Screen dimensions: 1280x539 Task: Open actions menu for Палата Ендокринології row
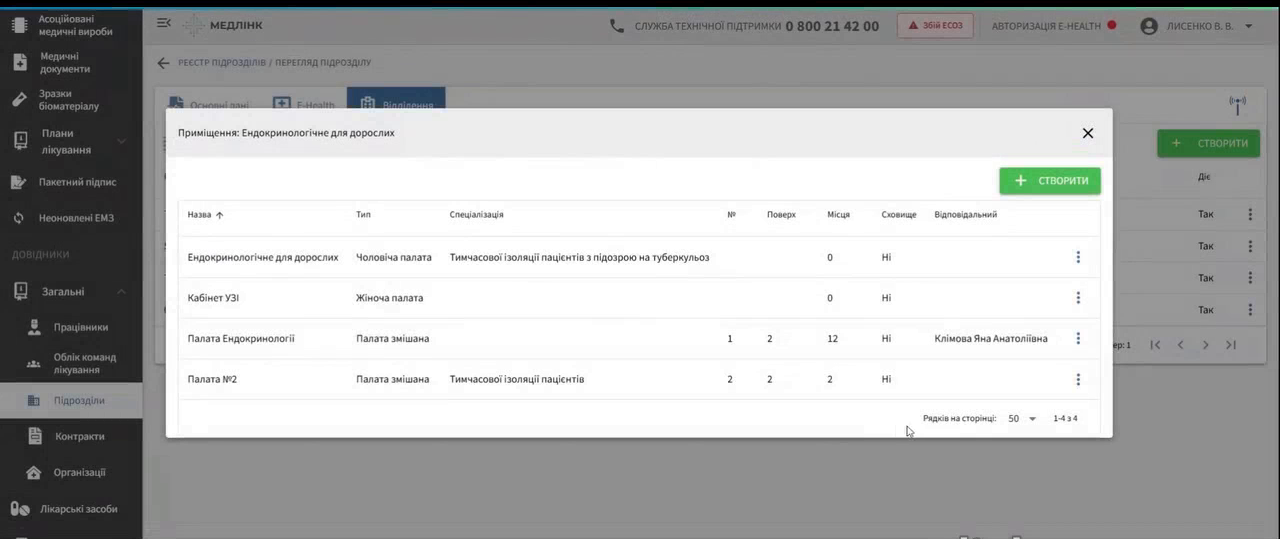1078,338
